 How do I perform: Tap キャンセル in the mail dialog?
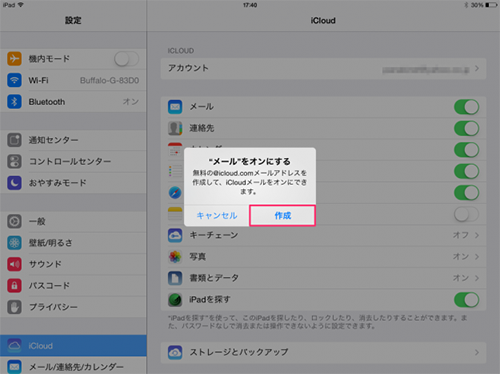tap(217, 216)
